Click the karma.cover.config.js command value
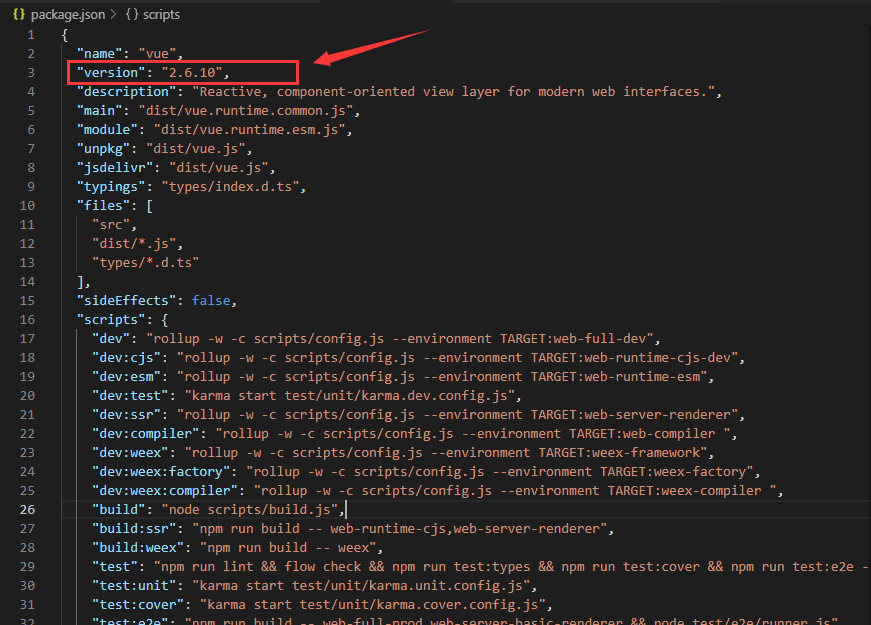Image resolution: width=871 pixels, height=625 pixels. 373,604
